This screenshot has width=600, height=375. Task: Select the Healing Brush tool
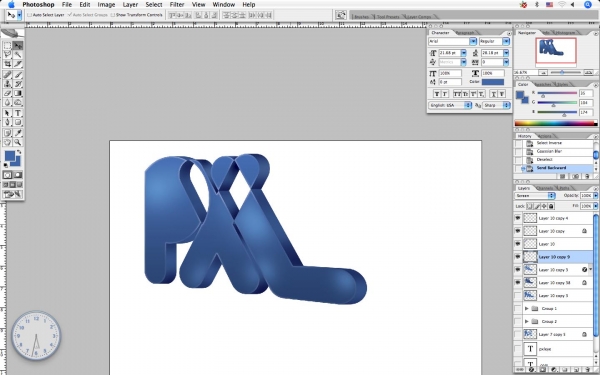tap(7, 75)
